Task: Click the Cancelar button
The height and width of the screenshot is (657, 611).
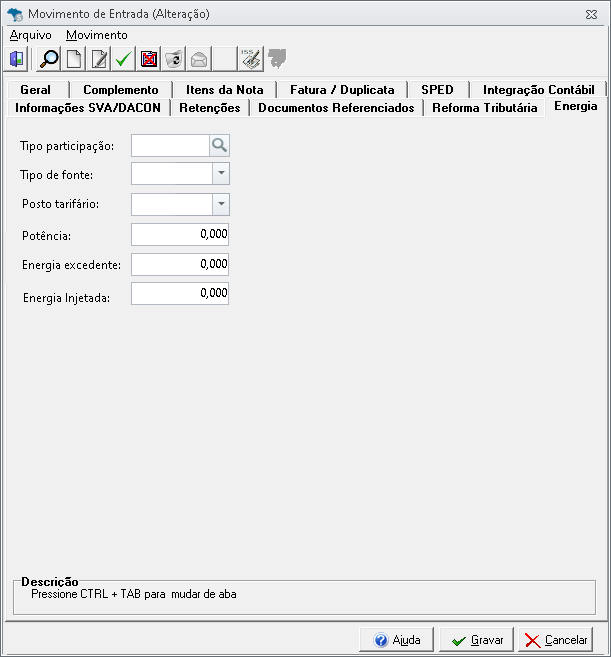Action: tap(556, 640)
